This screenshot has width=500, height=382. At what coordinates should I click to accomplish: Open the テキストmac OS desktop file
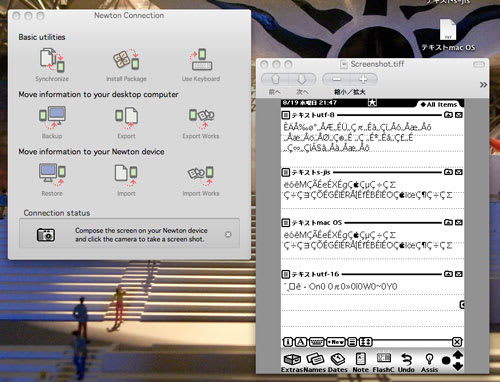pyautogui.click(x=448, y=35)
